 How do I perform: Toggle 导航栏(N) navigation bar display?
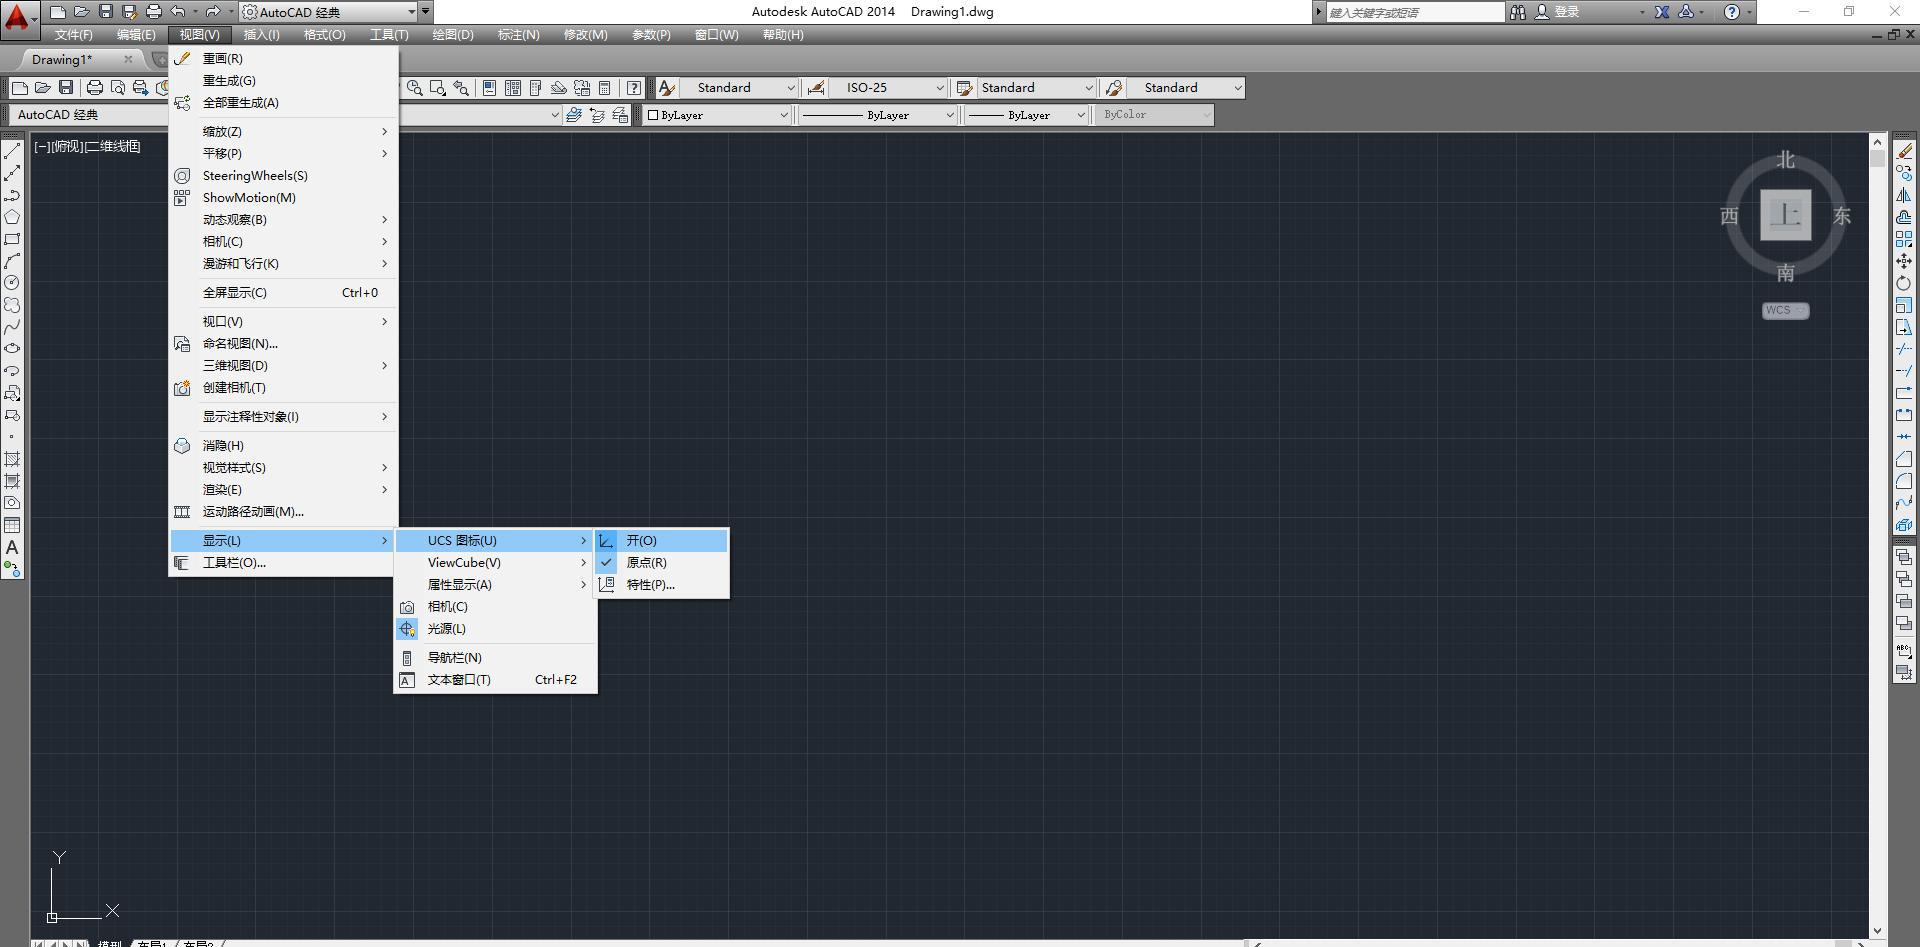pyautogui.click(x=495, y=657)
